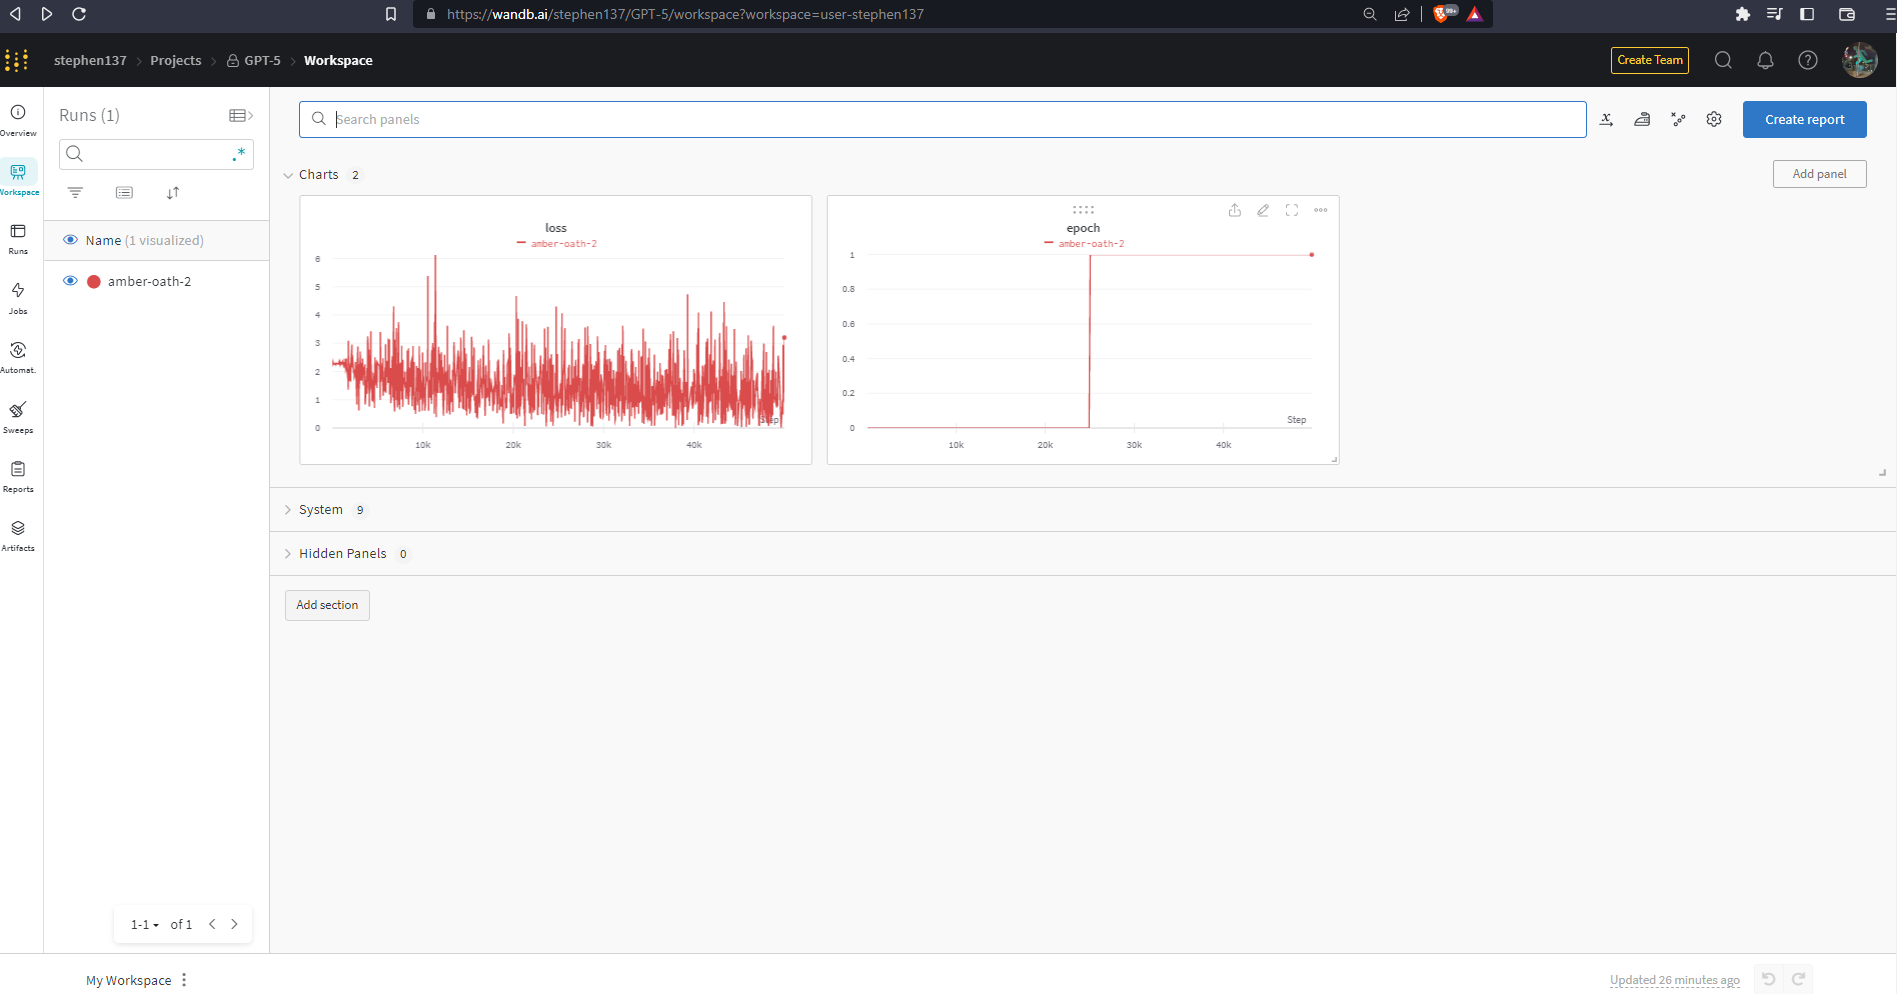Open the global search icon
Image resolution: width=1897 pixels, height=994 pixels.
(x=1723, y=60)
